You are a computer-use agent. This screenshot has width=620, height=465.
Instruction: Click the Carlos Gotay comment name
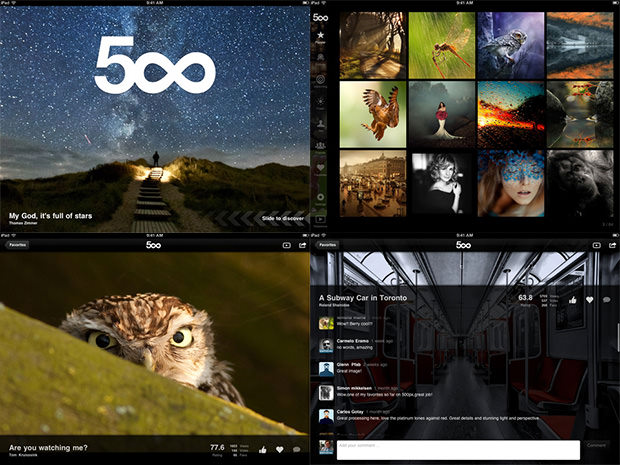(350, 412)
